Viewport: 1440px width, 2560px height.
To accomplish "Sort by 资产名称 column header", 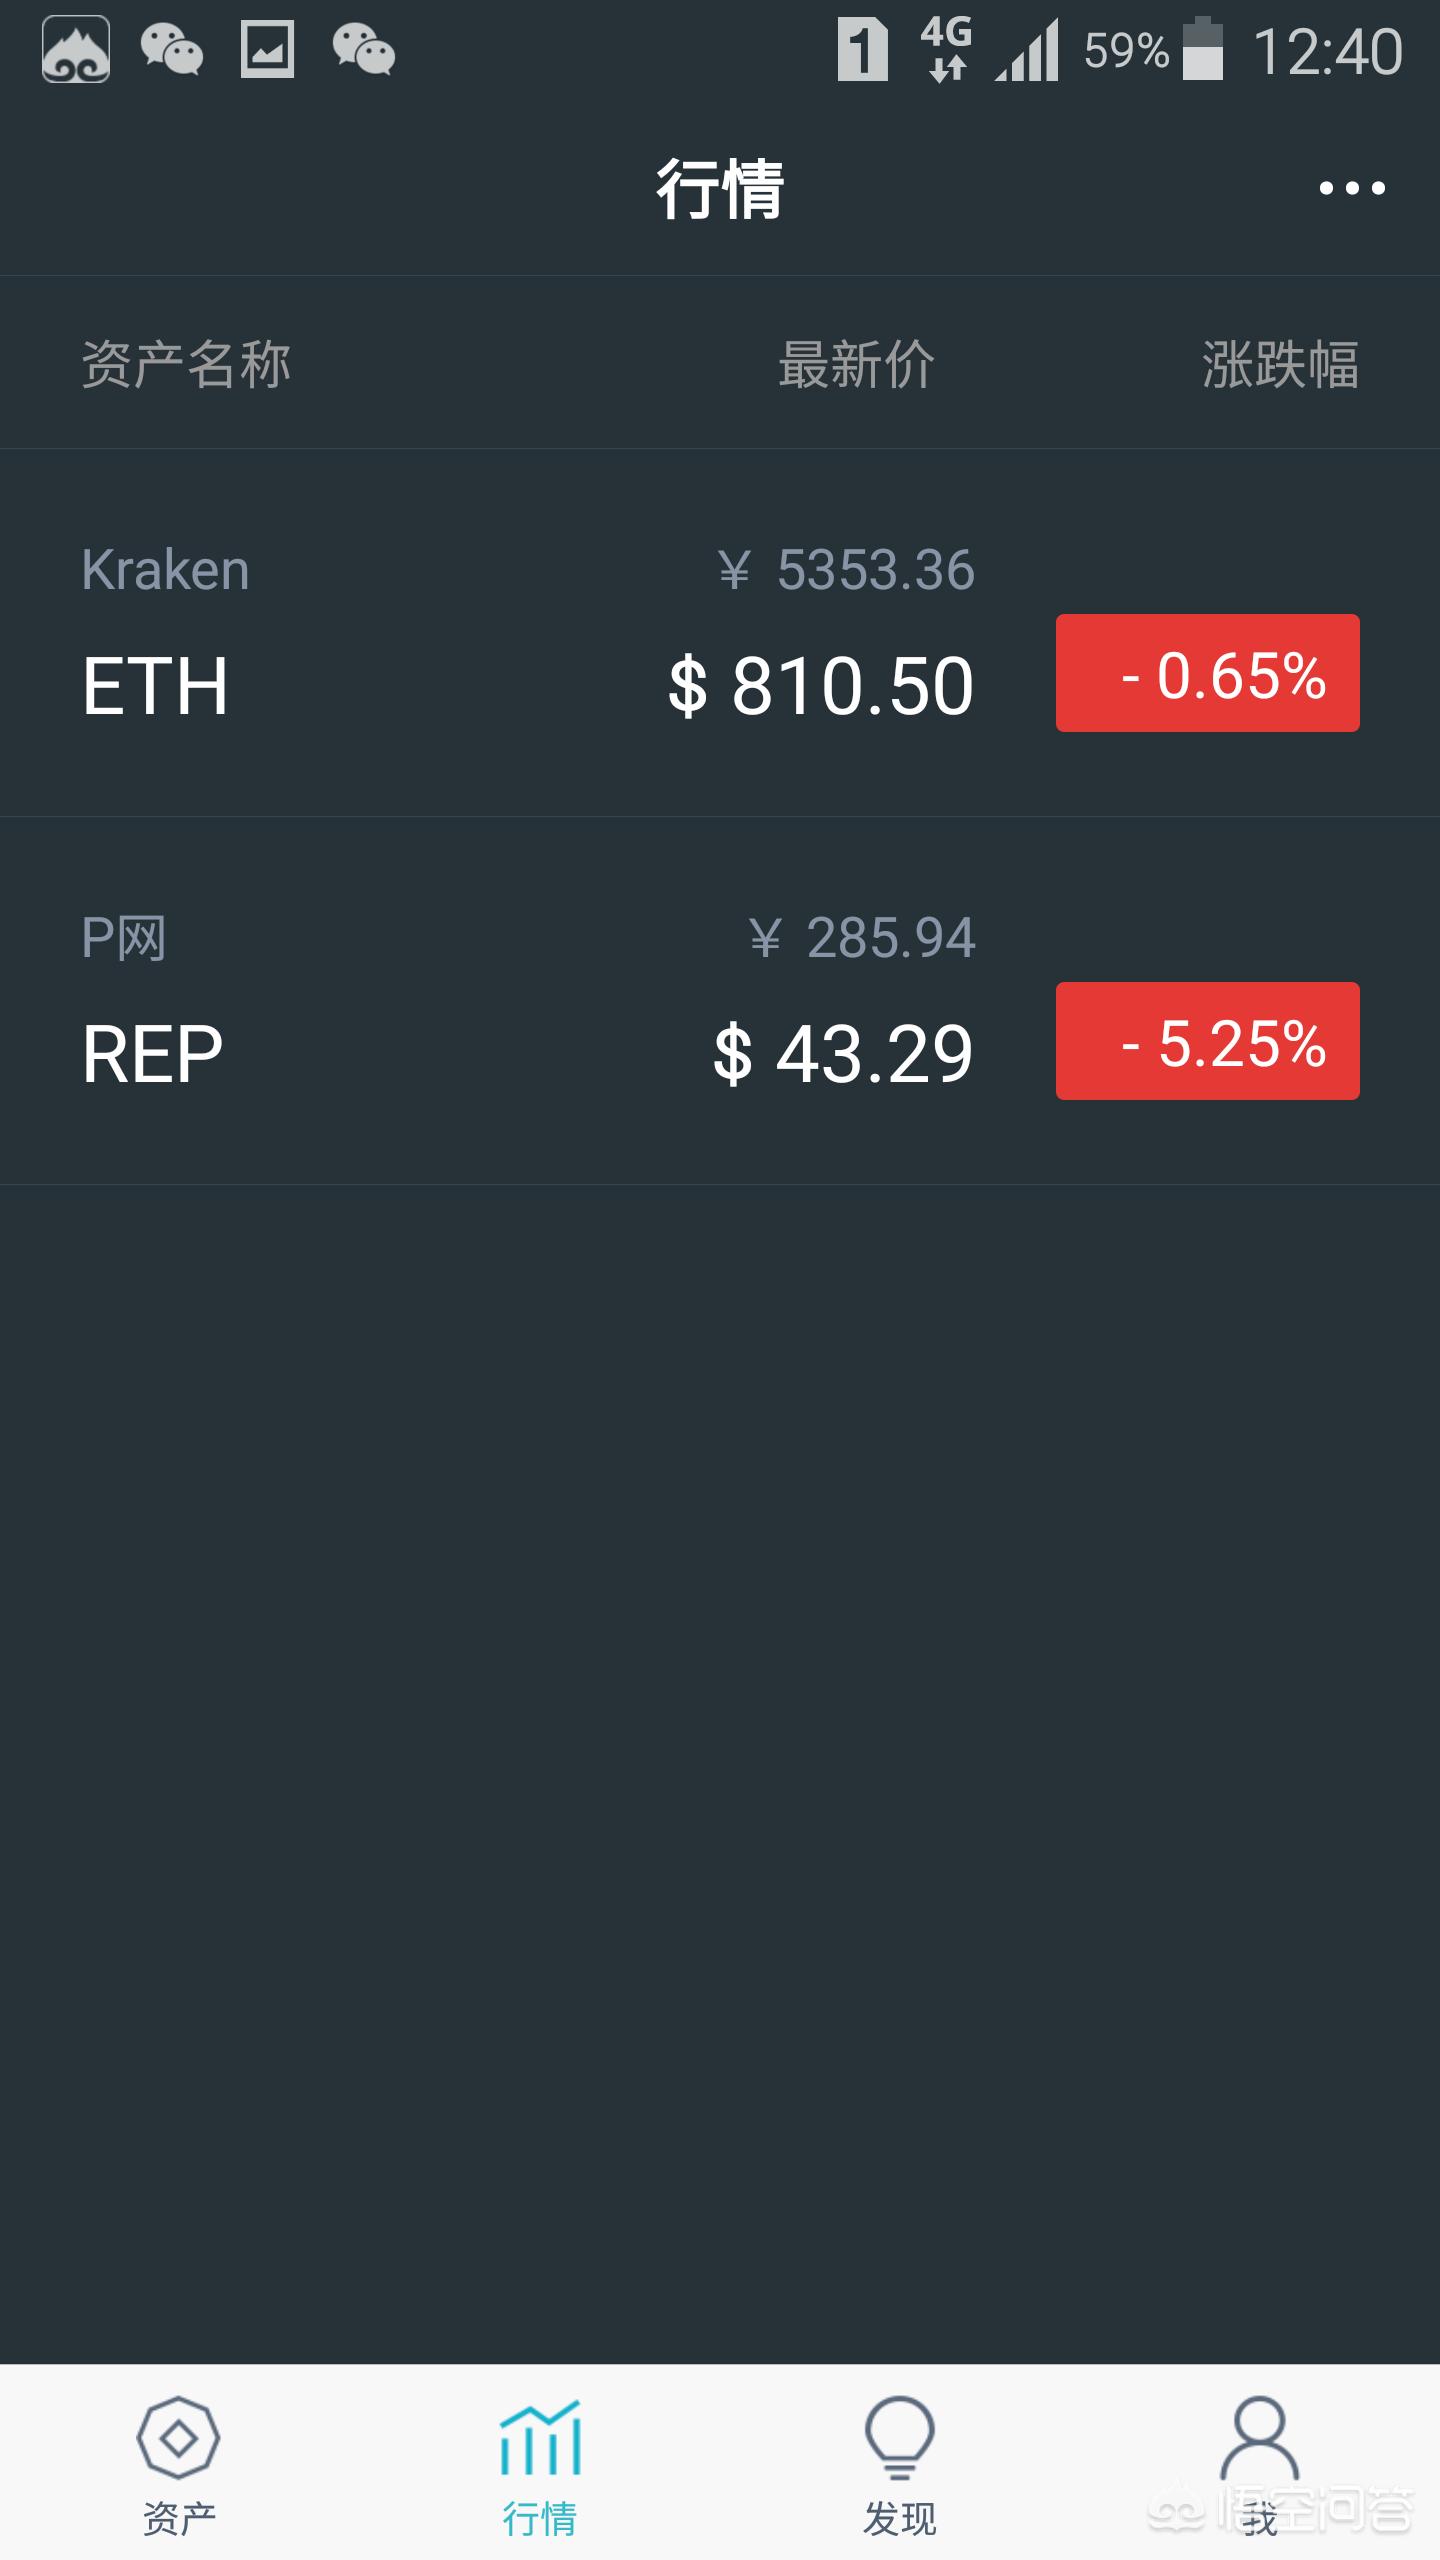I will click(x=186, y=364).
